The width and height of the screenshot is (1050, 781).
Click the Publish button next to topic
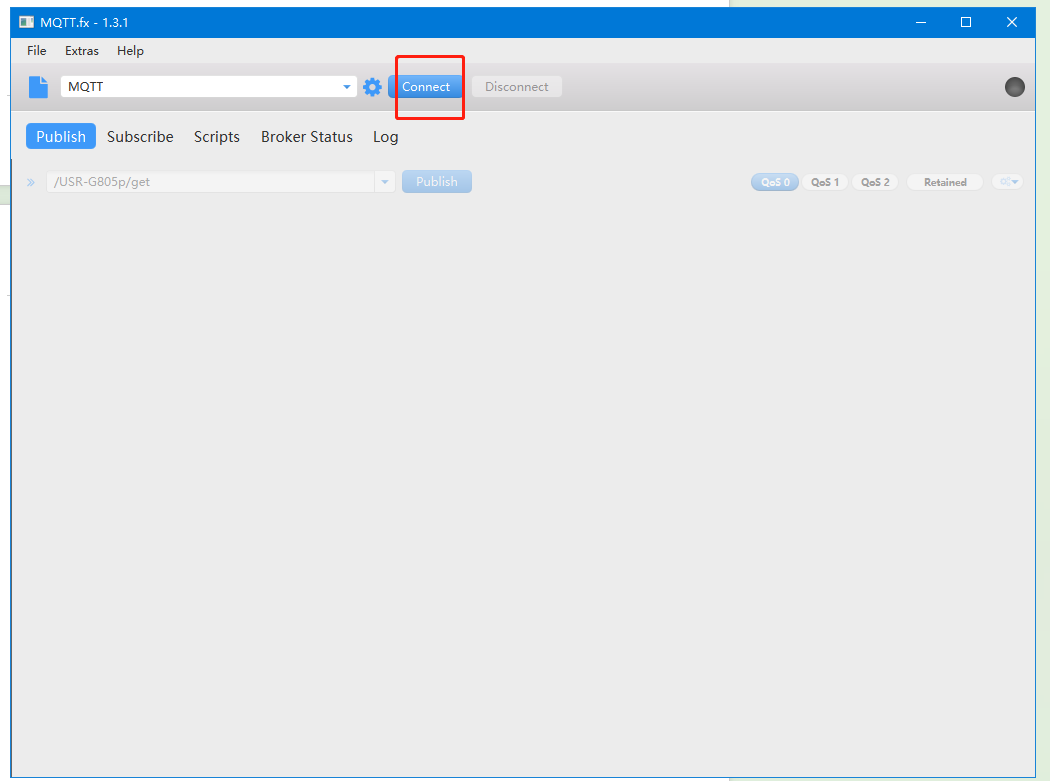436,182
